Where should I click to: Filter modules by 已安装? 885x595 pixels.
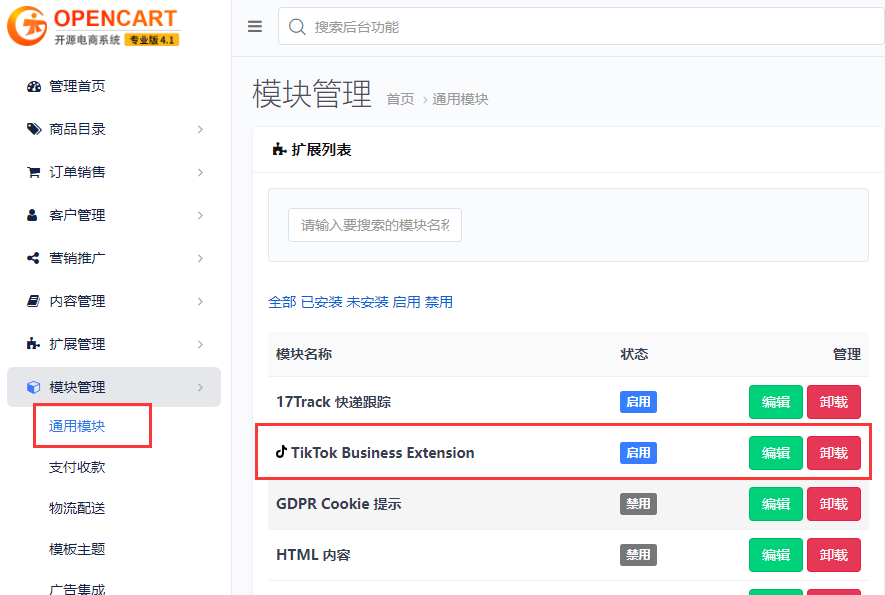pos(322,302)
